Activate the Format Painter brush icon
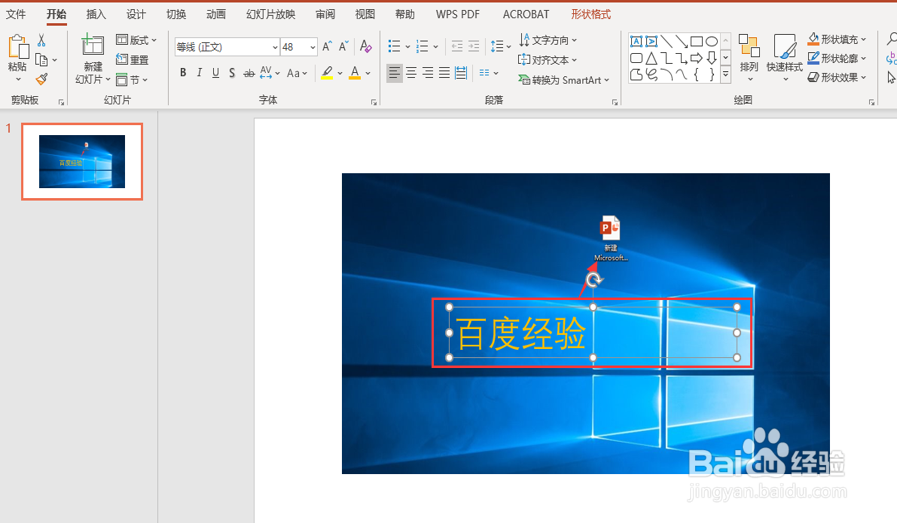The height and width of the screenshot is (523, 897). [41, 79]
